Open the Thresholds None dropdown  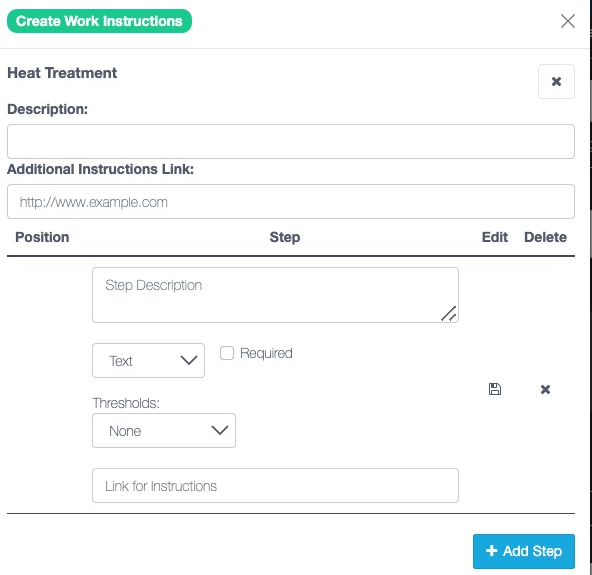pyautogui.click(x=164, y=430)
